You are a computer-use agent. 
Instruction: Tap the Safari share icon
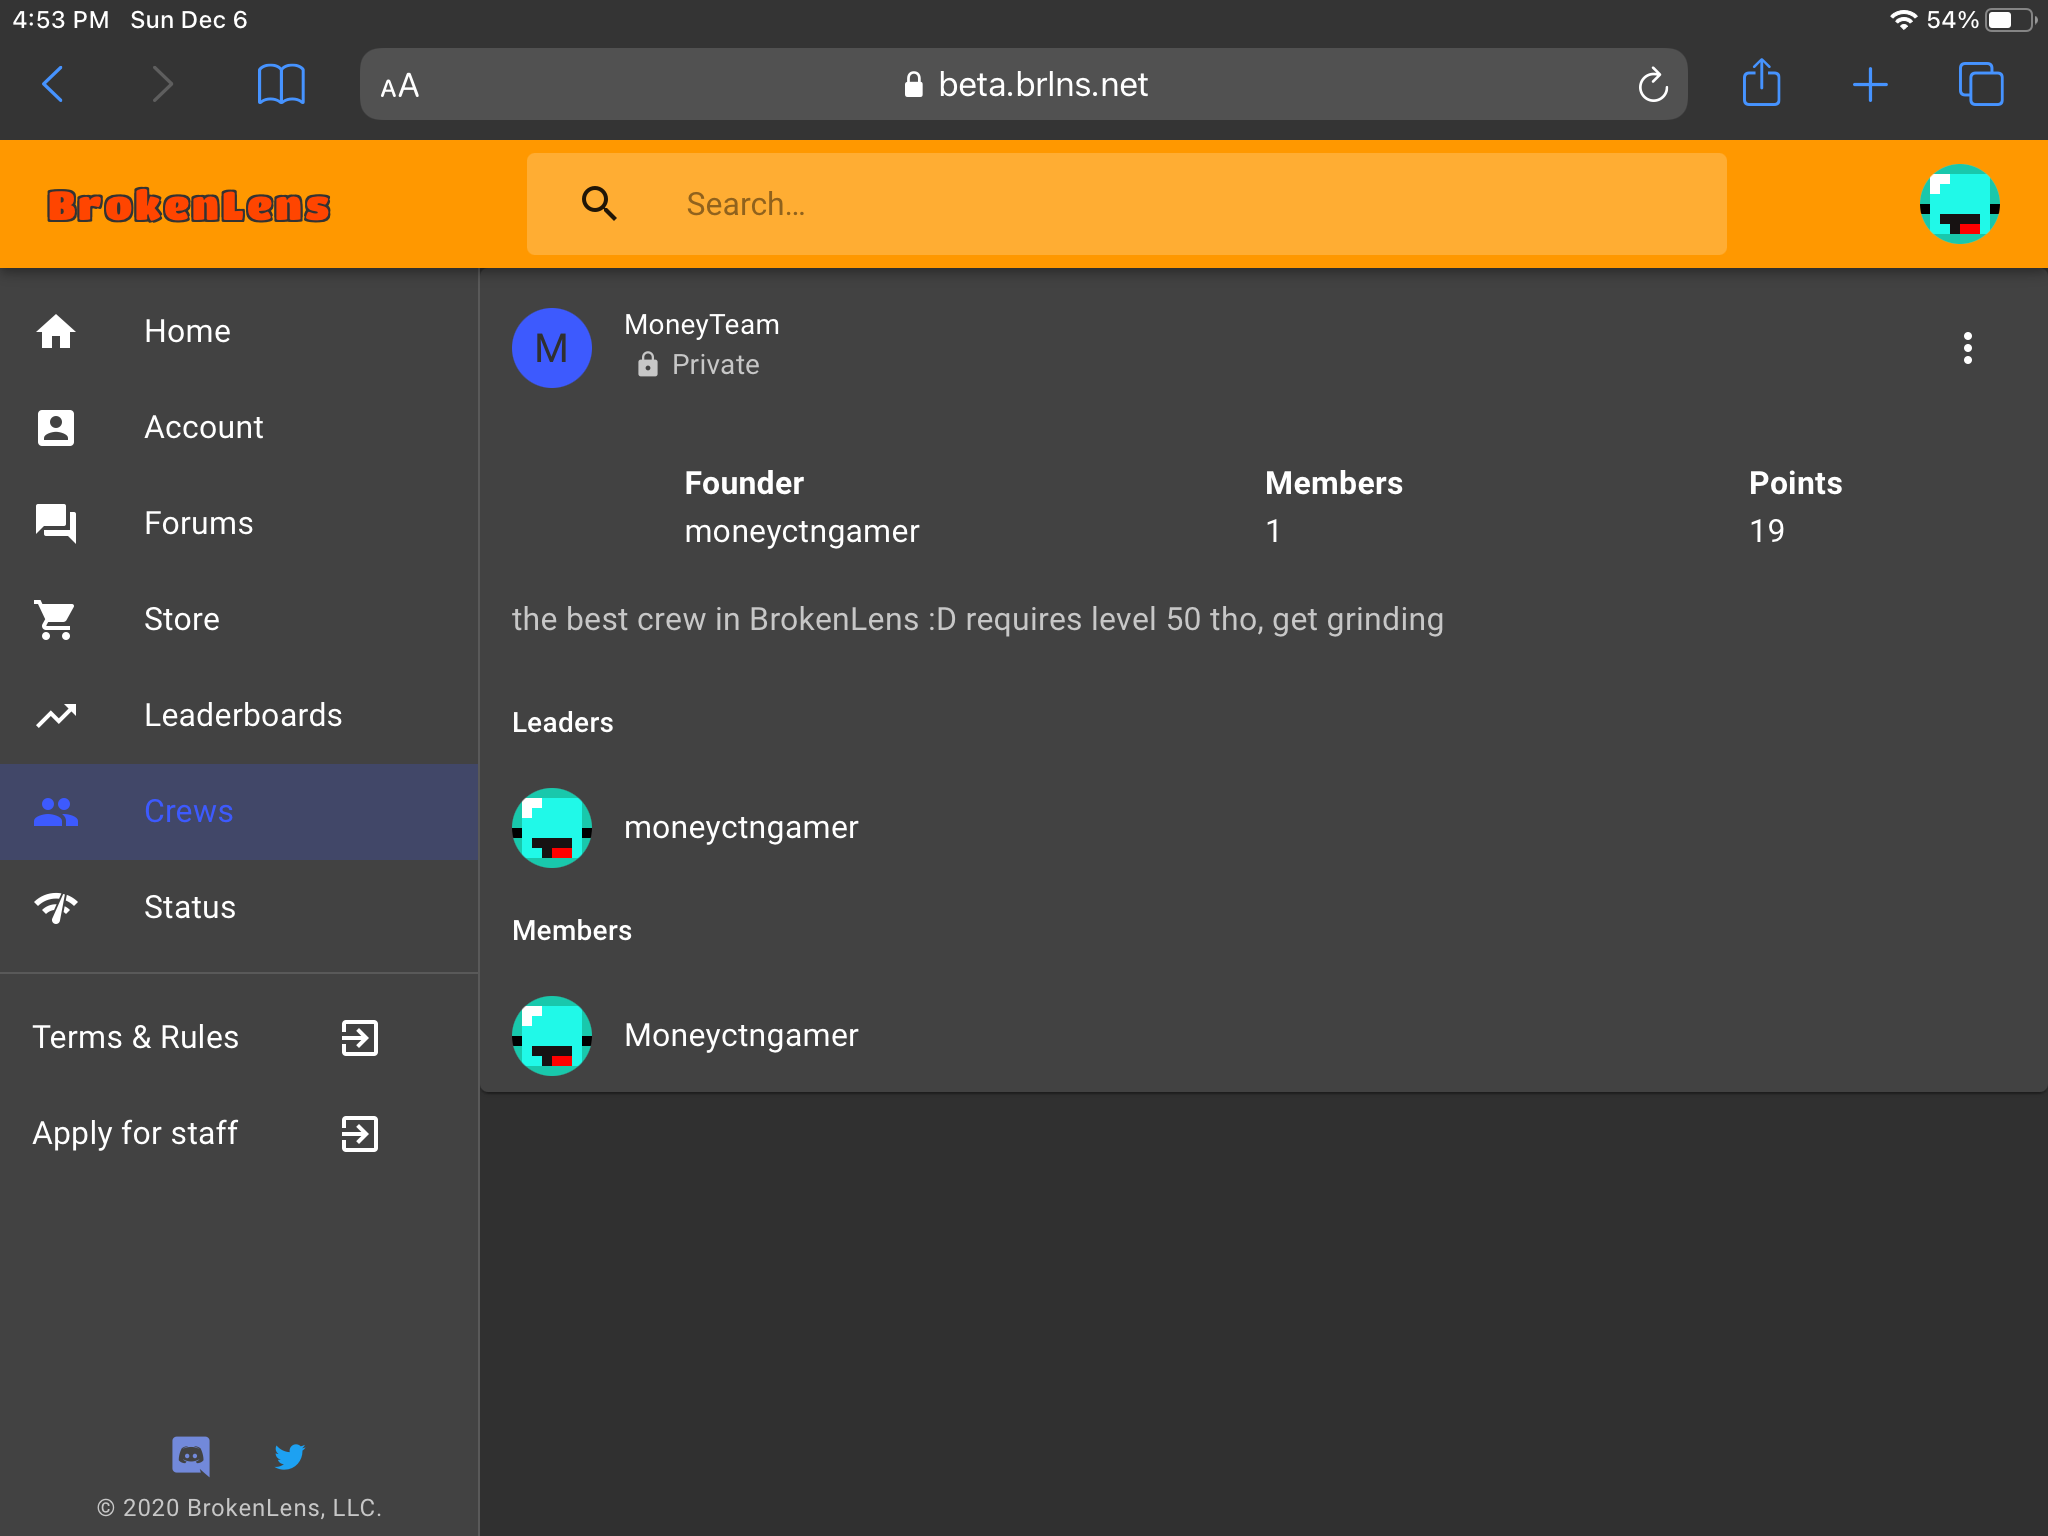coord(1761,82)
